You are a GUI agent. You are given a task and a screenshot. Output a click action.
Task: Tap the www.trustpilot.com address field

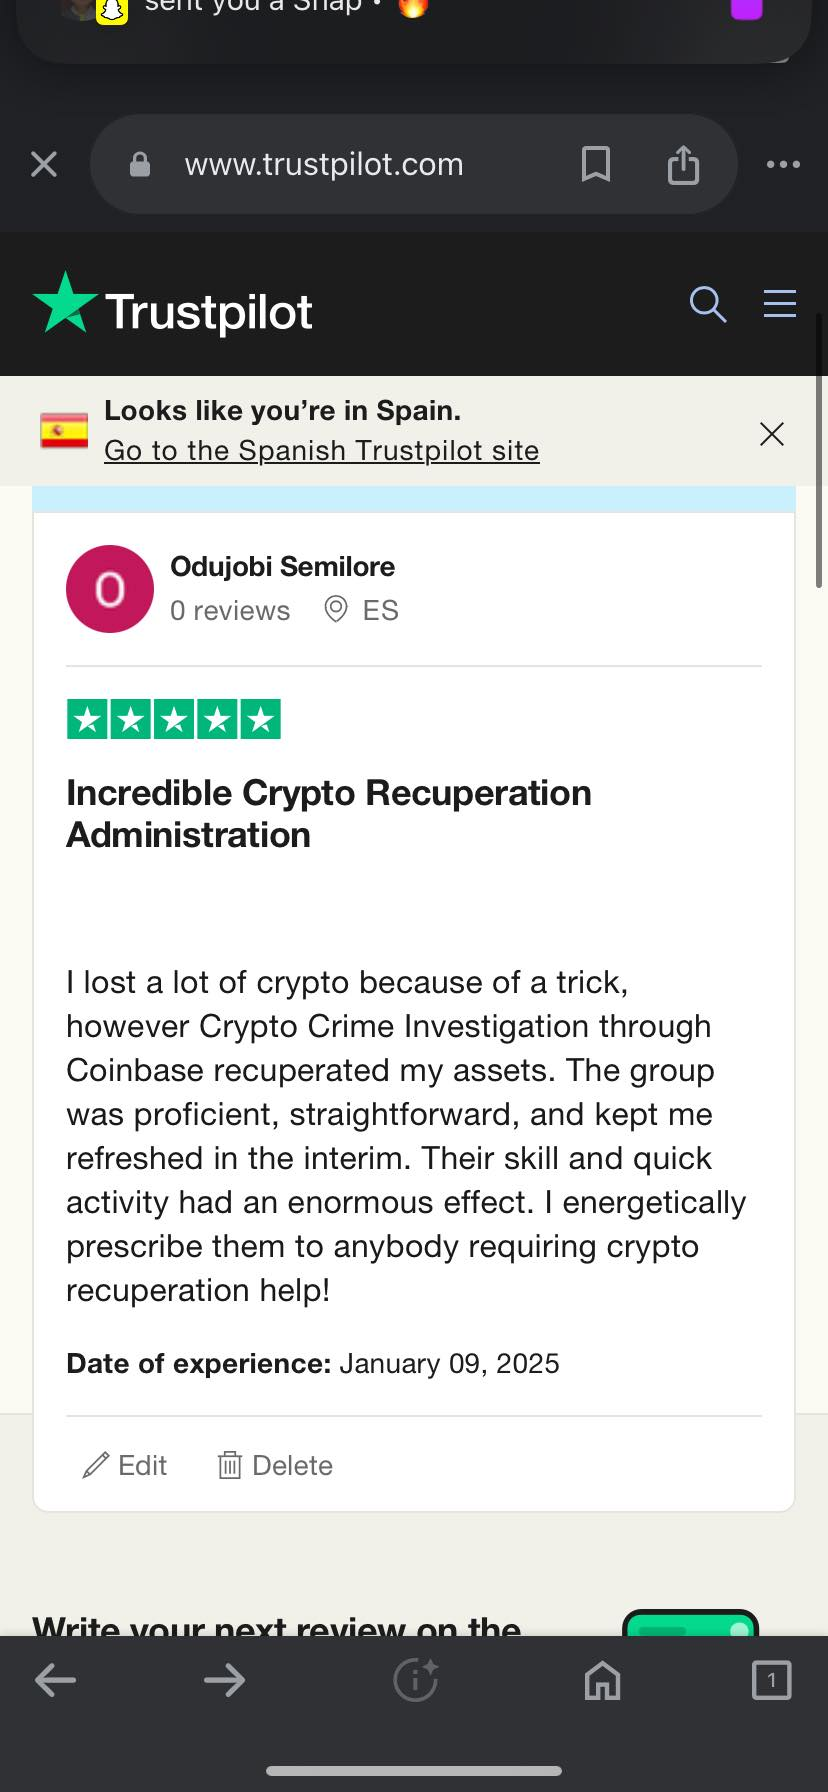[324, 164]
